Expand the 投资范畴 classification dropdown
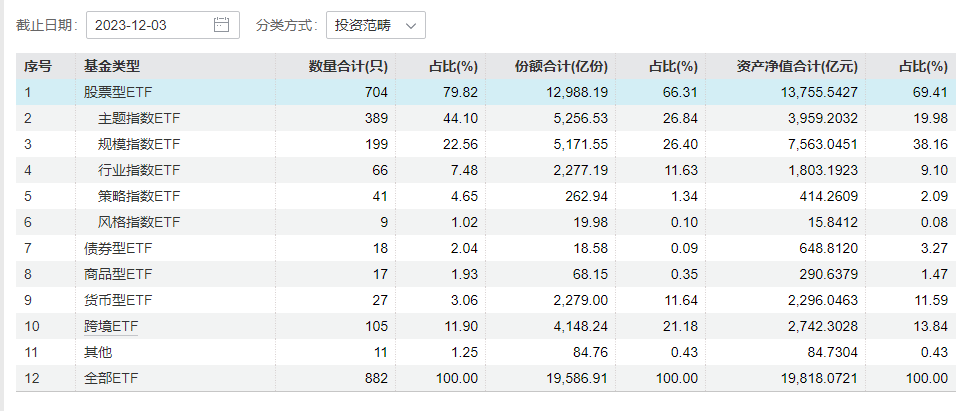Screen dimensions: 959x411 tap(375, 25)
